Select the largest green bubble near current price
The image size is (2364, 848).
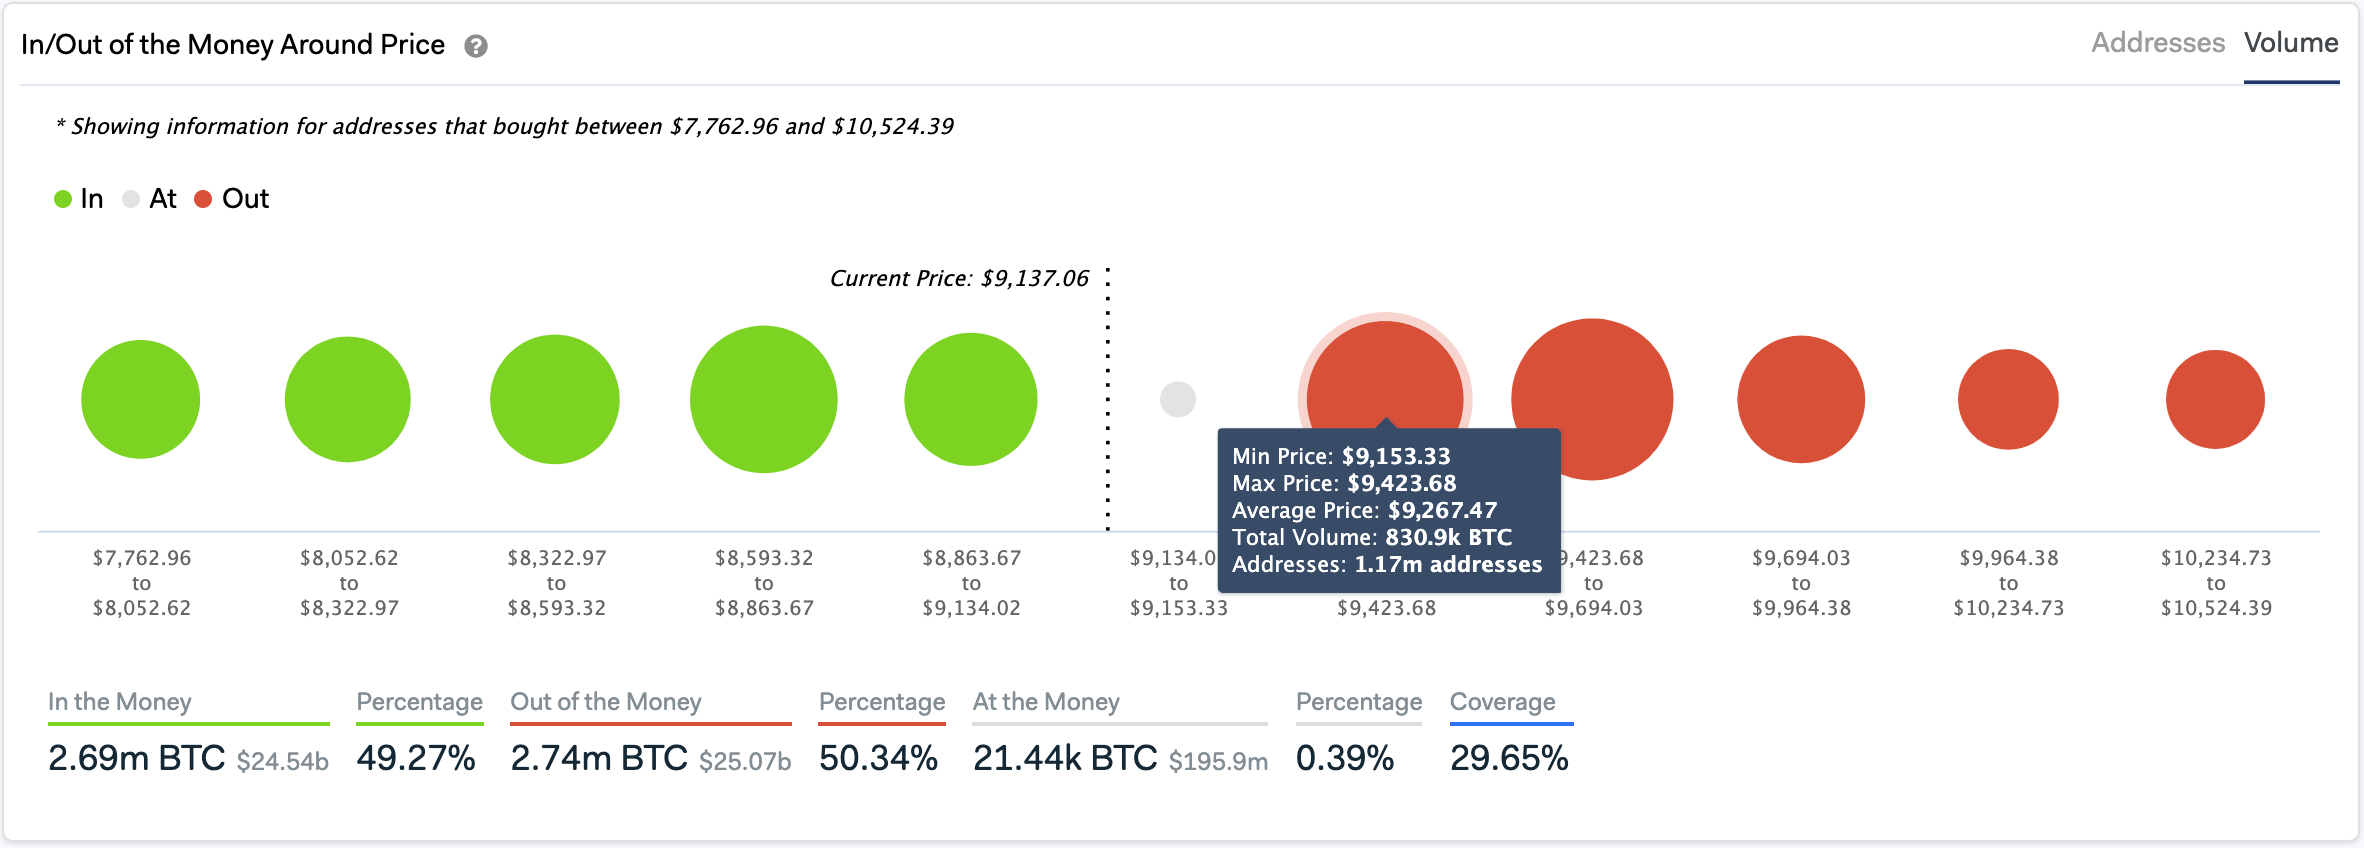[x=763, y=398]
